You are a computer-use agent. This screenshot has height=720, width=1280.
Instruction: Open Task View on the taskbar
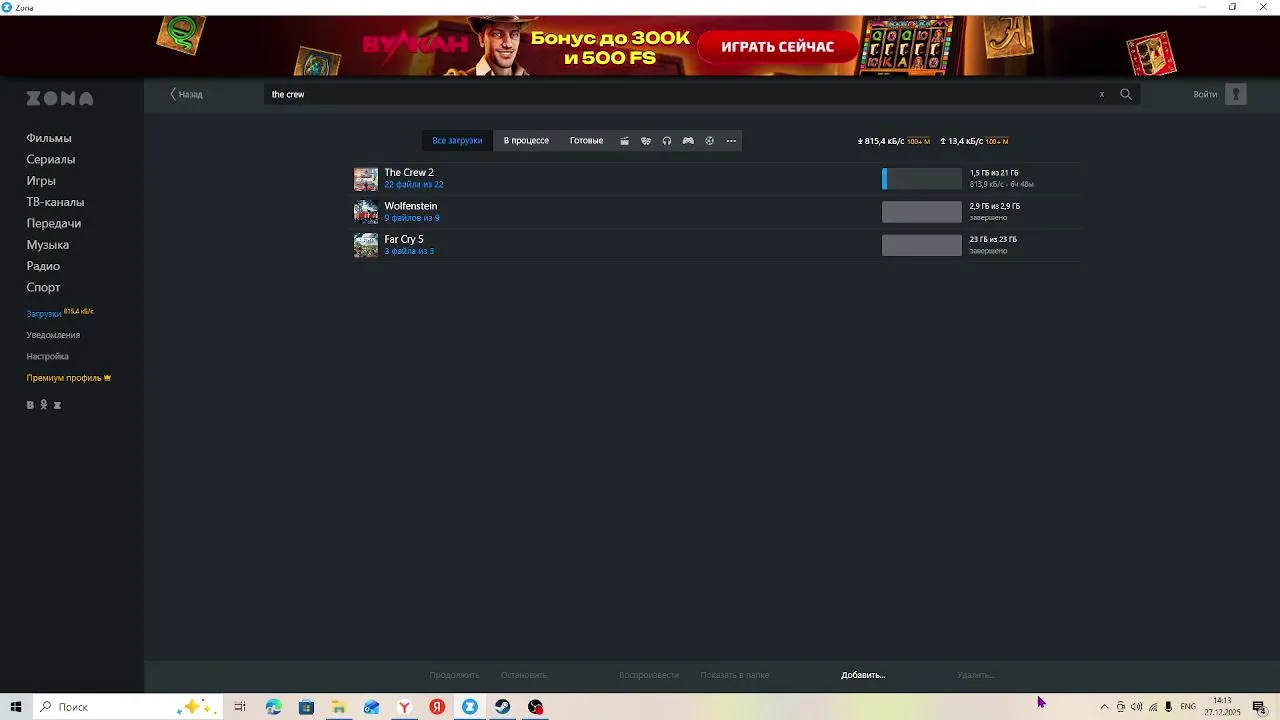[x=240, y=707]
